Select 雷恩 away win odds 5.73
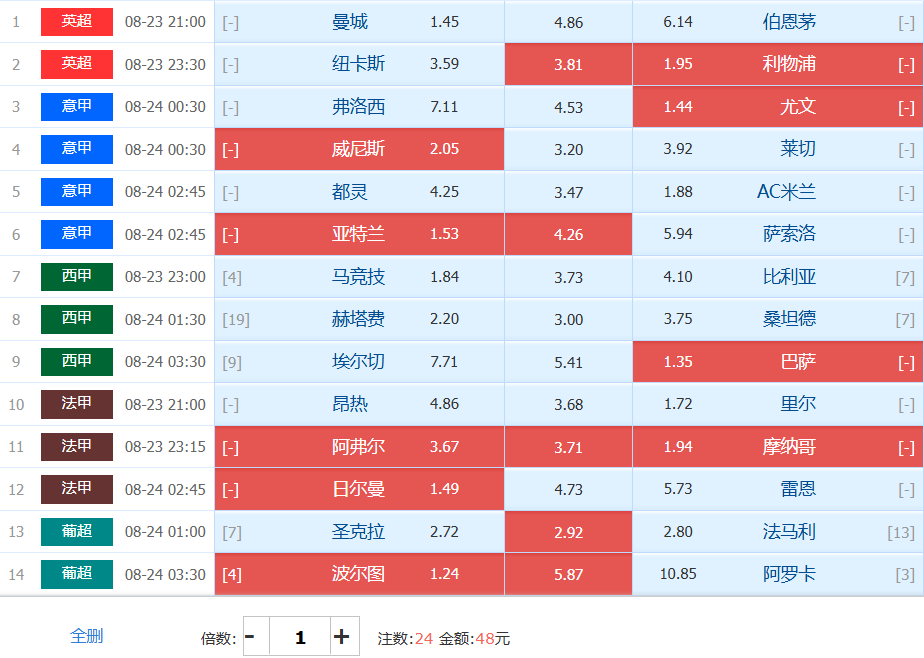The height and width of the screenshot is (658, 924). (x=778, y=489)
